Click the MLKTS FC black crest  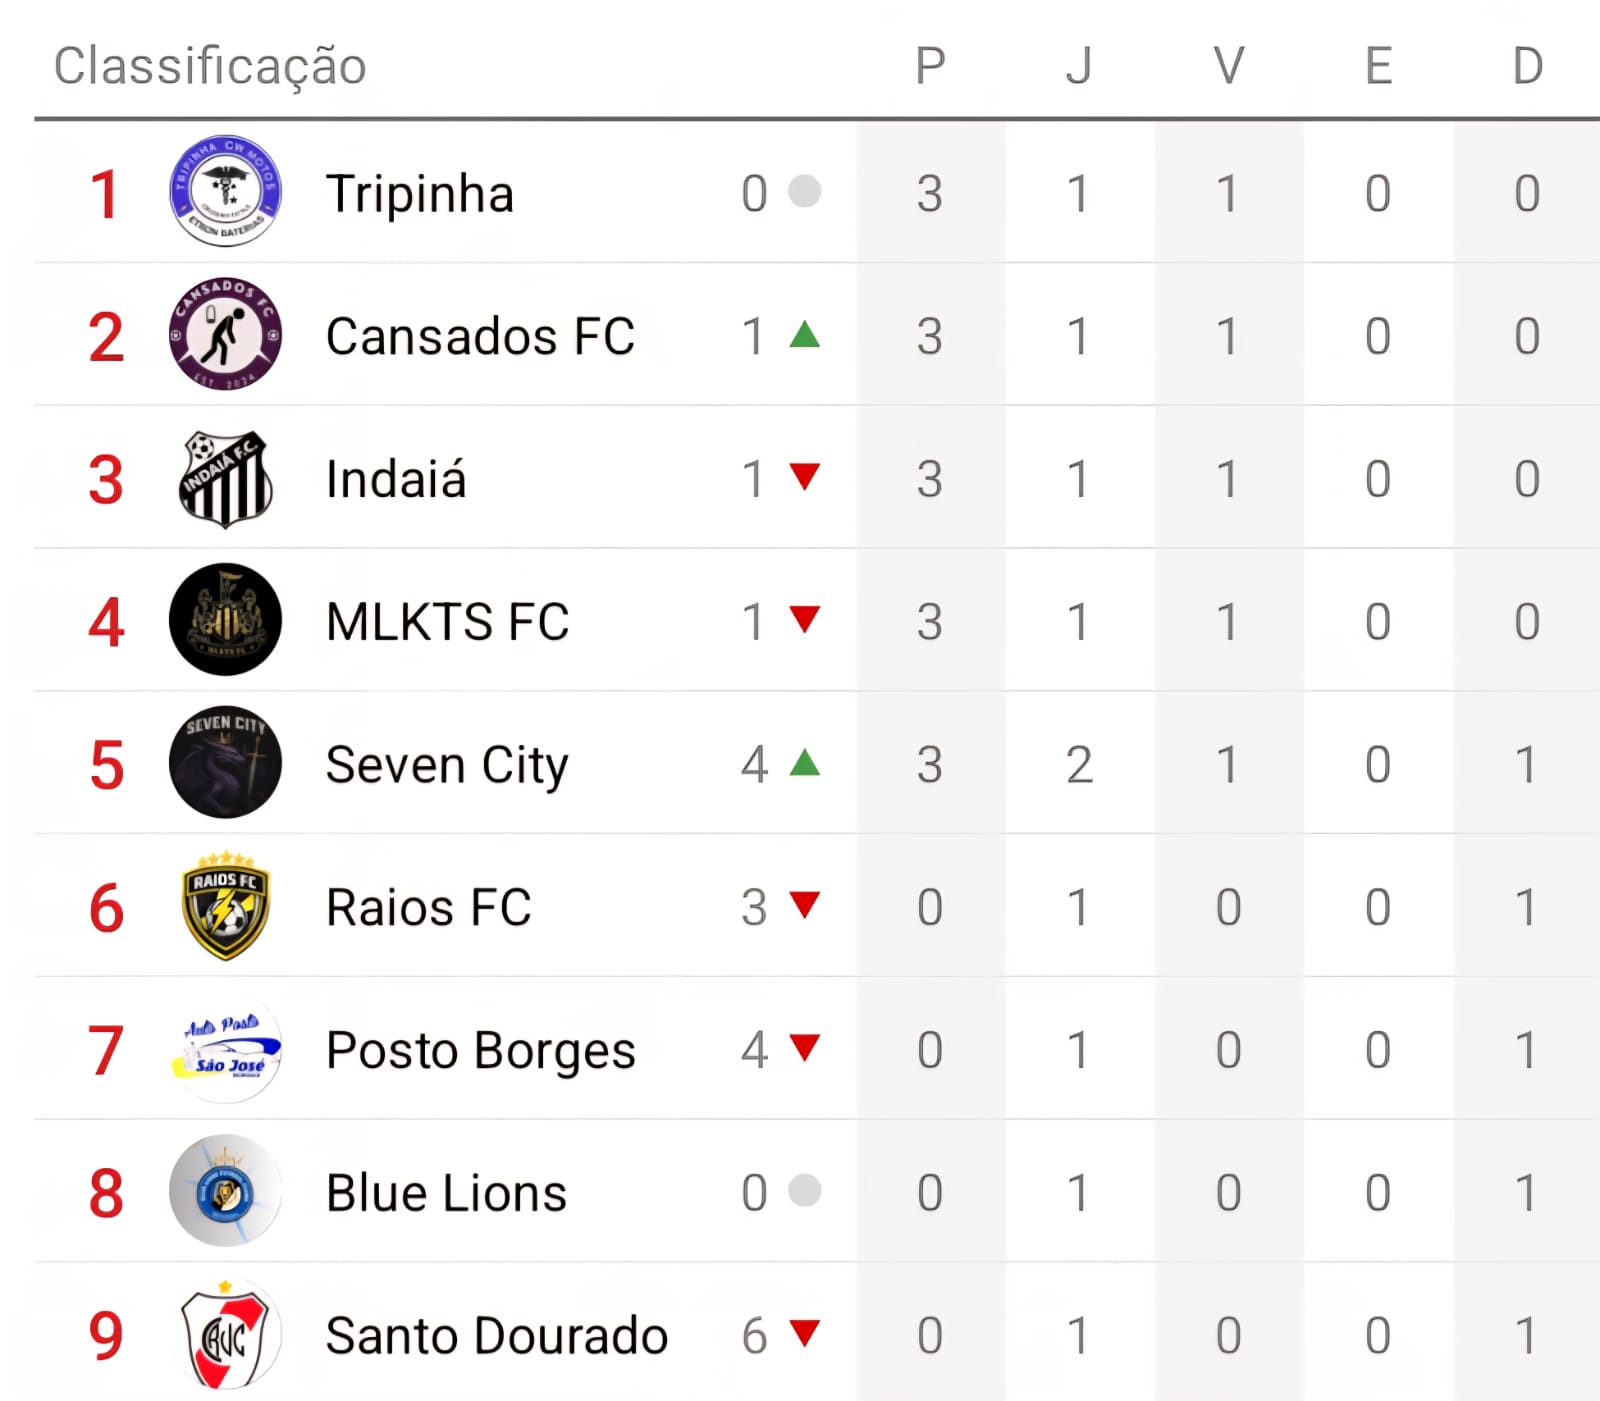point(225,620)
